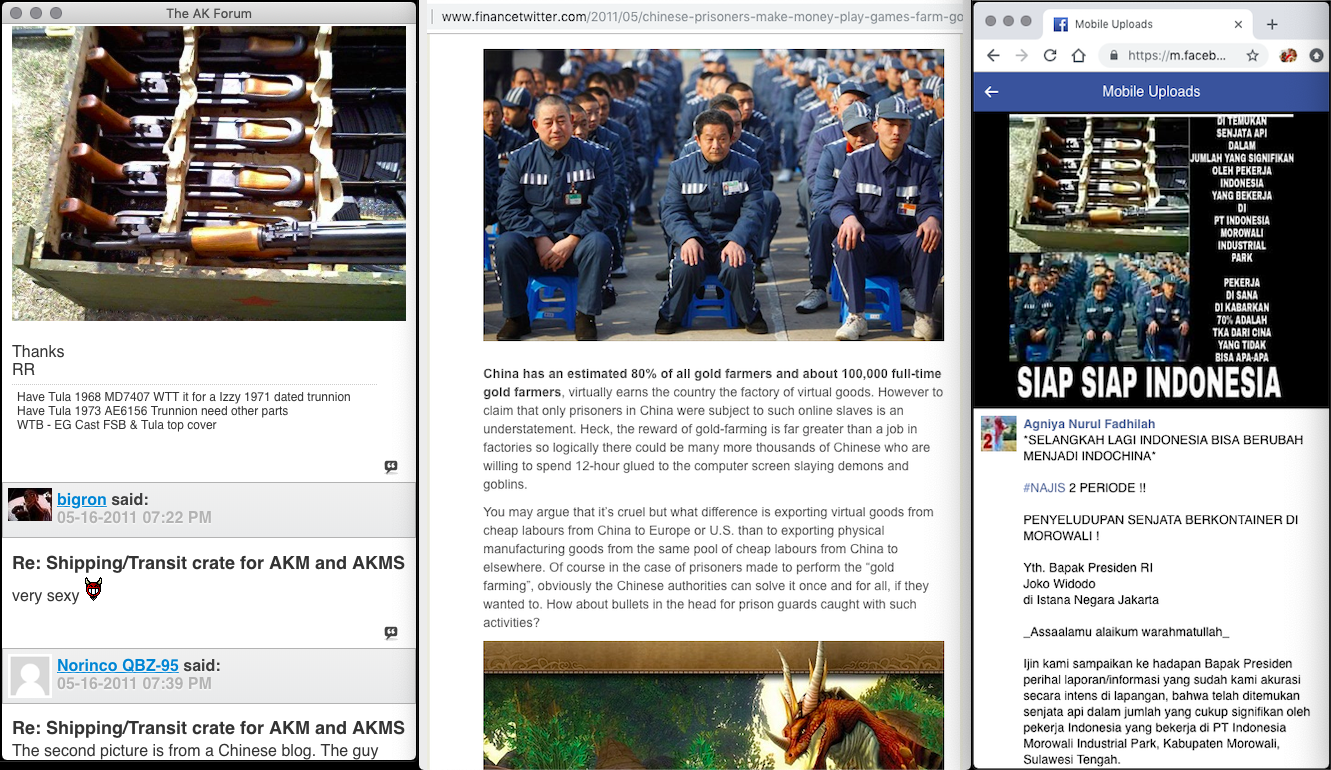The height and width of the screenshot is (770, 1331).
Task: Quote the post above bigron's reply
Action: coord(391,467)
